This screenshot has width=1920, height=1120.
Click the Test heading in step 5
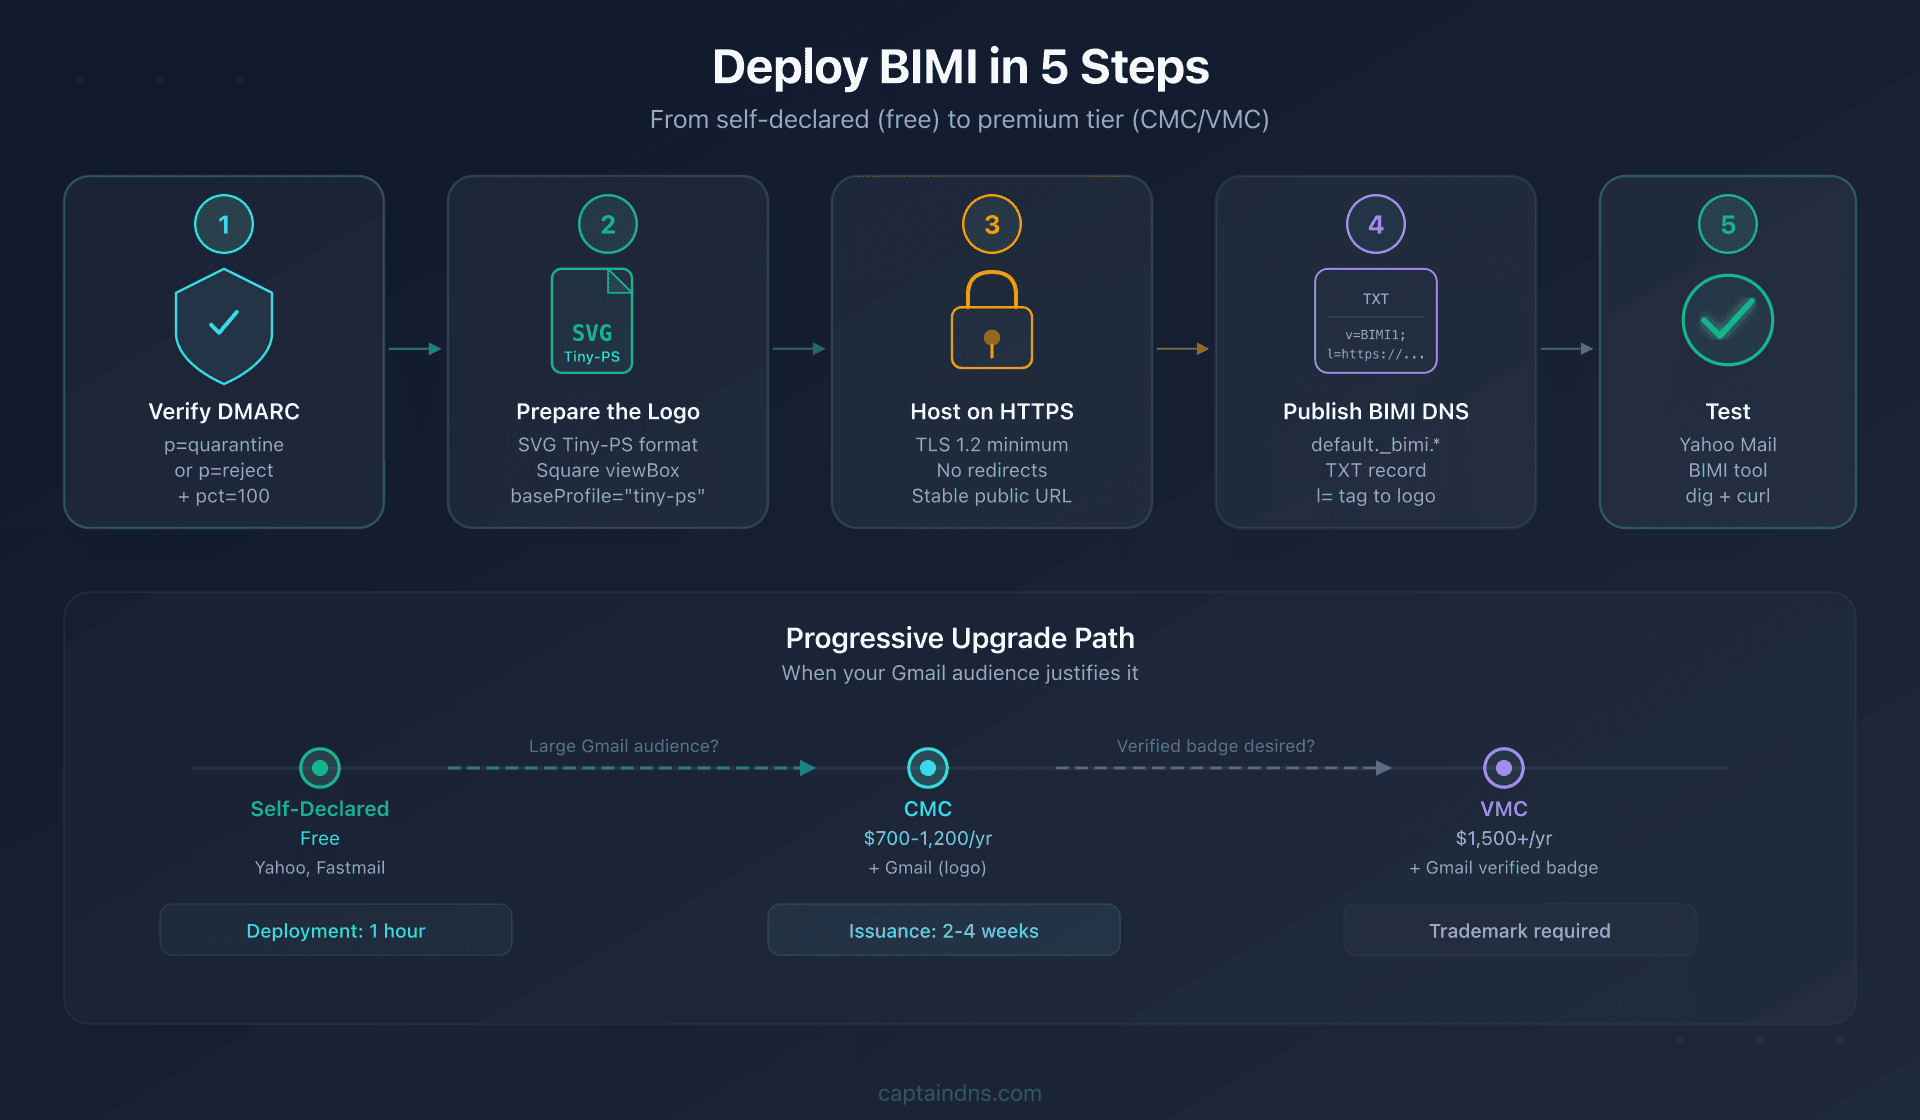coord(1728,411)
